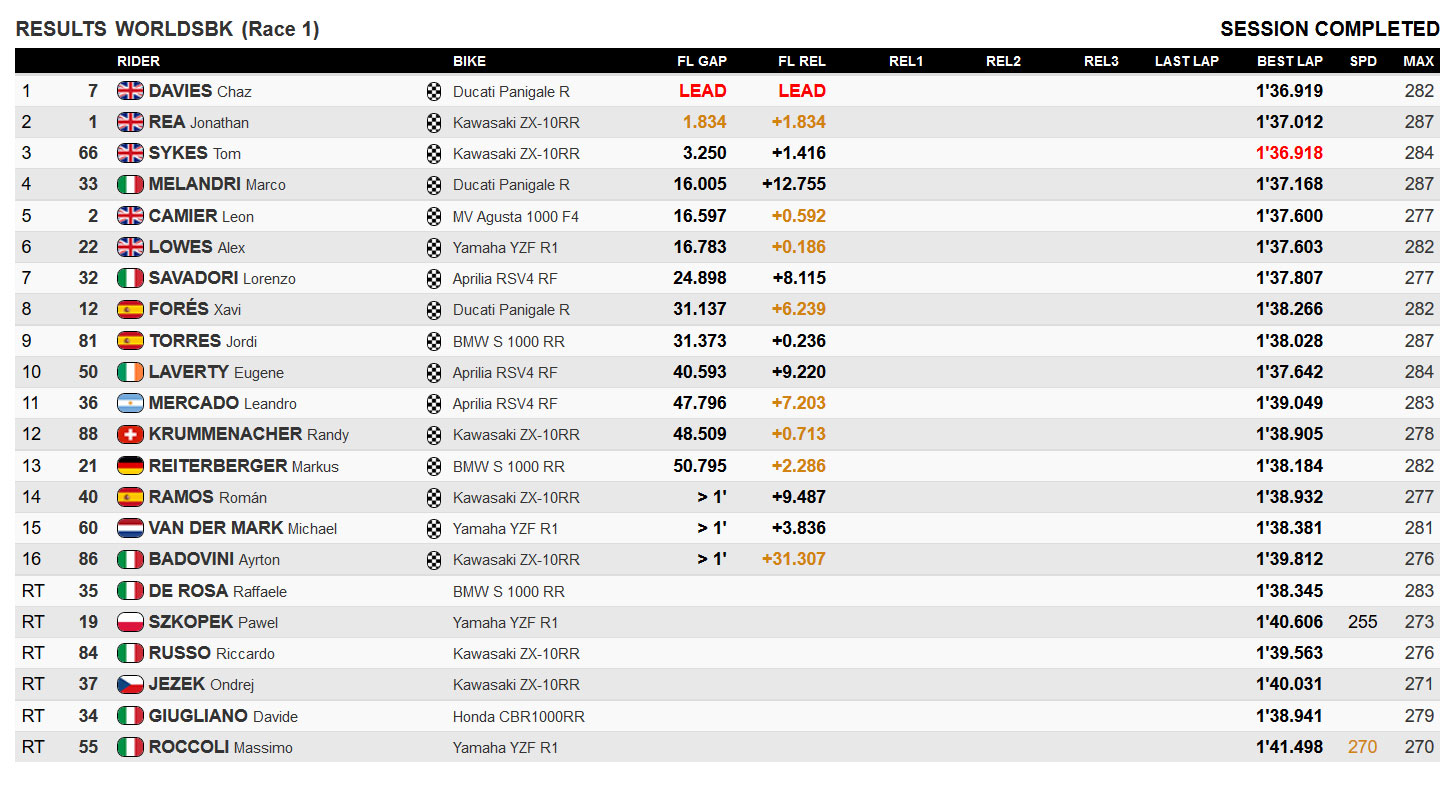Select the Swiss flag beside KRUMMENACHER Randy
Screen dimensions: 1450x794
point(130,434)
